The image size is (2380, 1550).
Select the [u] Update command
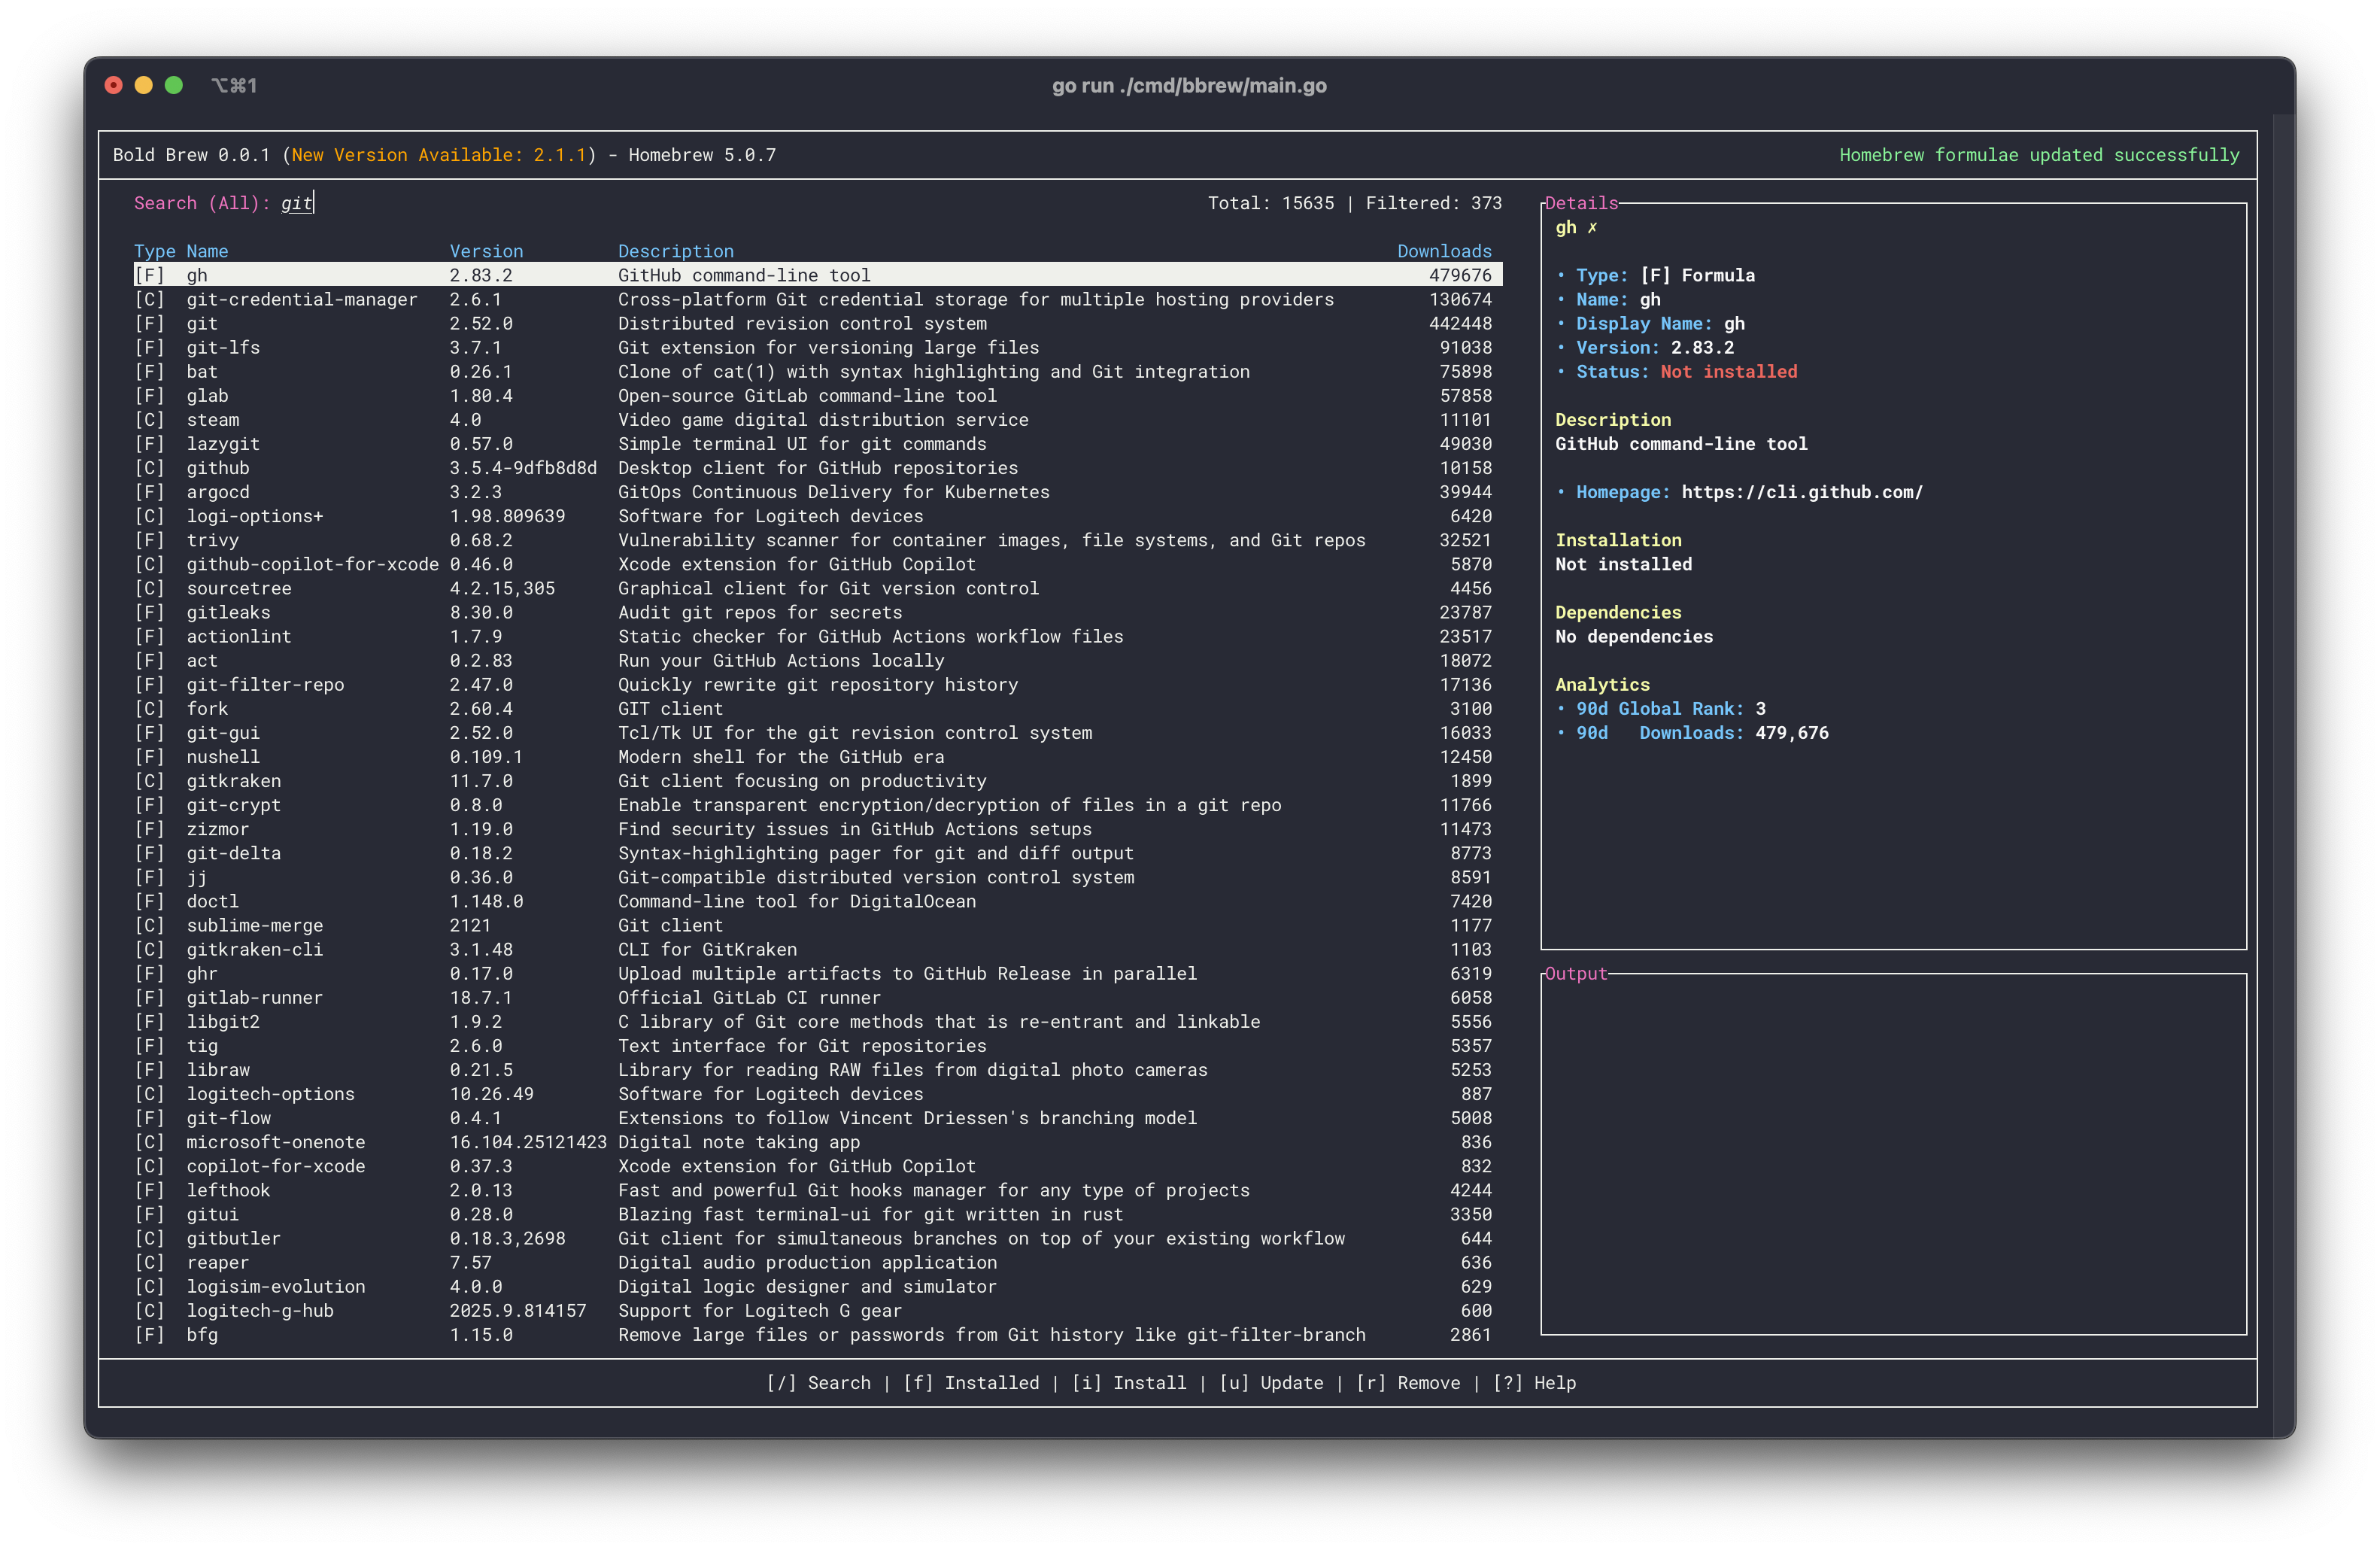[1271, 1383]
